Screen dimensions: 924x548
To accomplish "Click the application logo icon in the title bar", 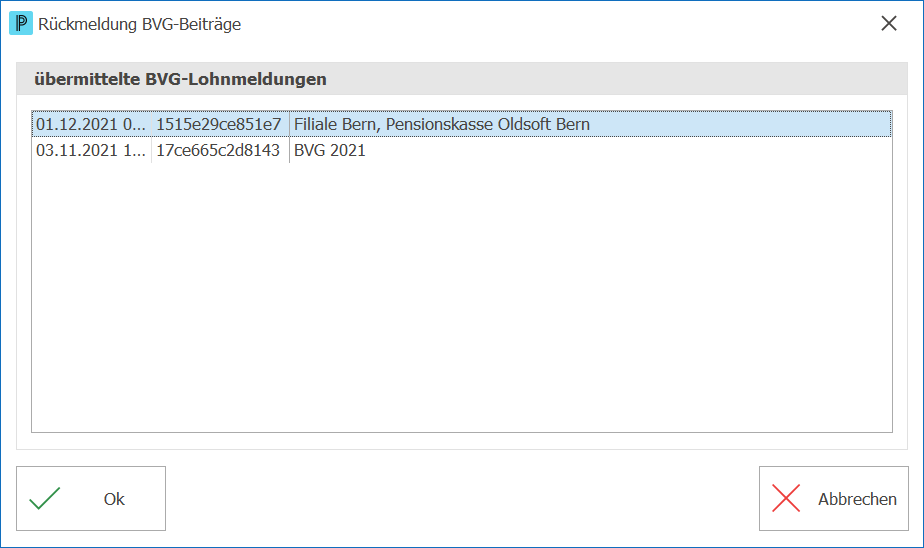I will pos(21,24).
